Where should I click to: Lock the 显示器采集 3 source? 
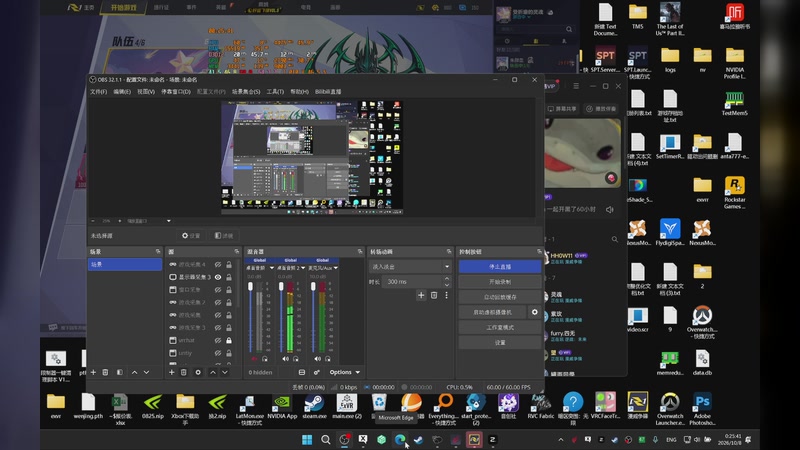pos(229,277)
